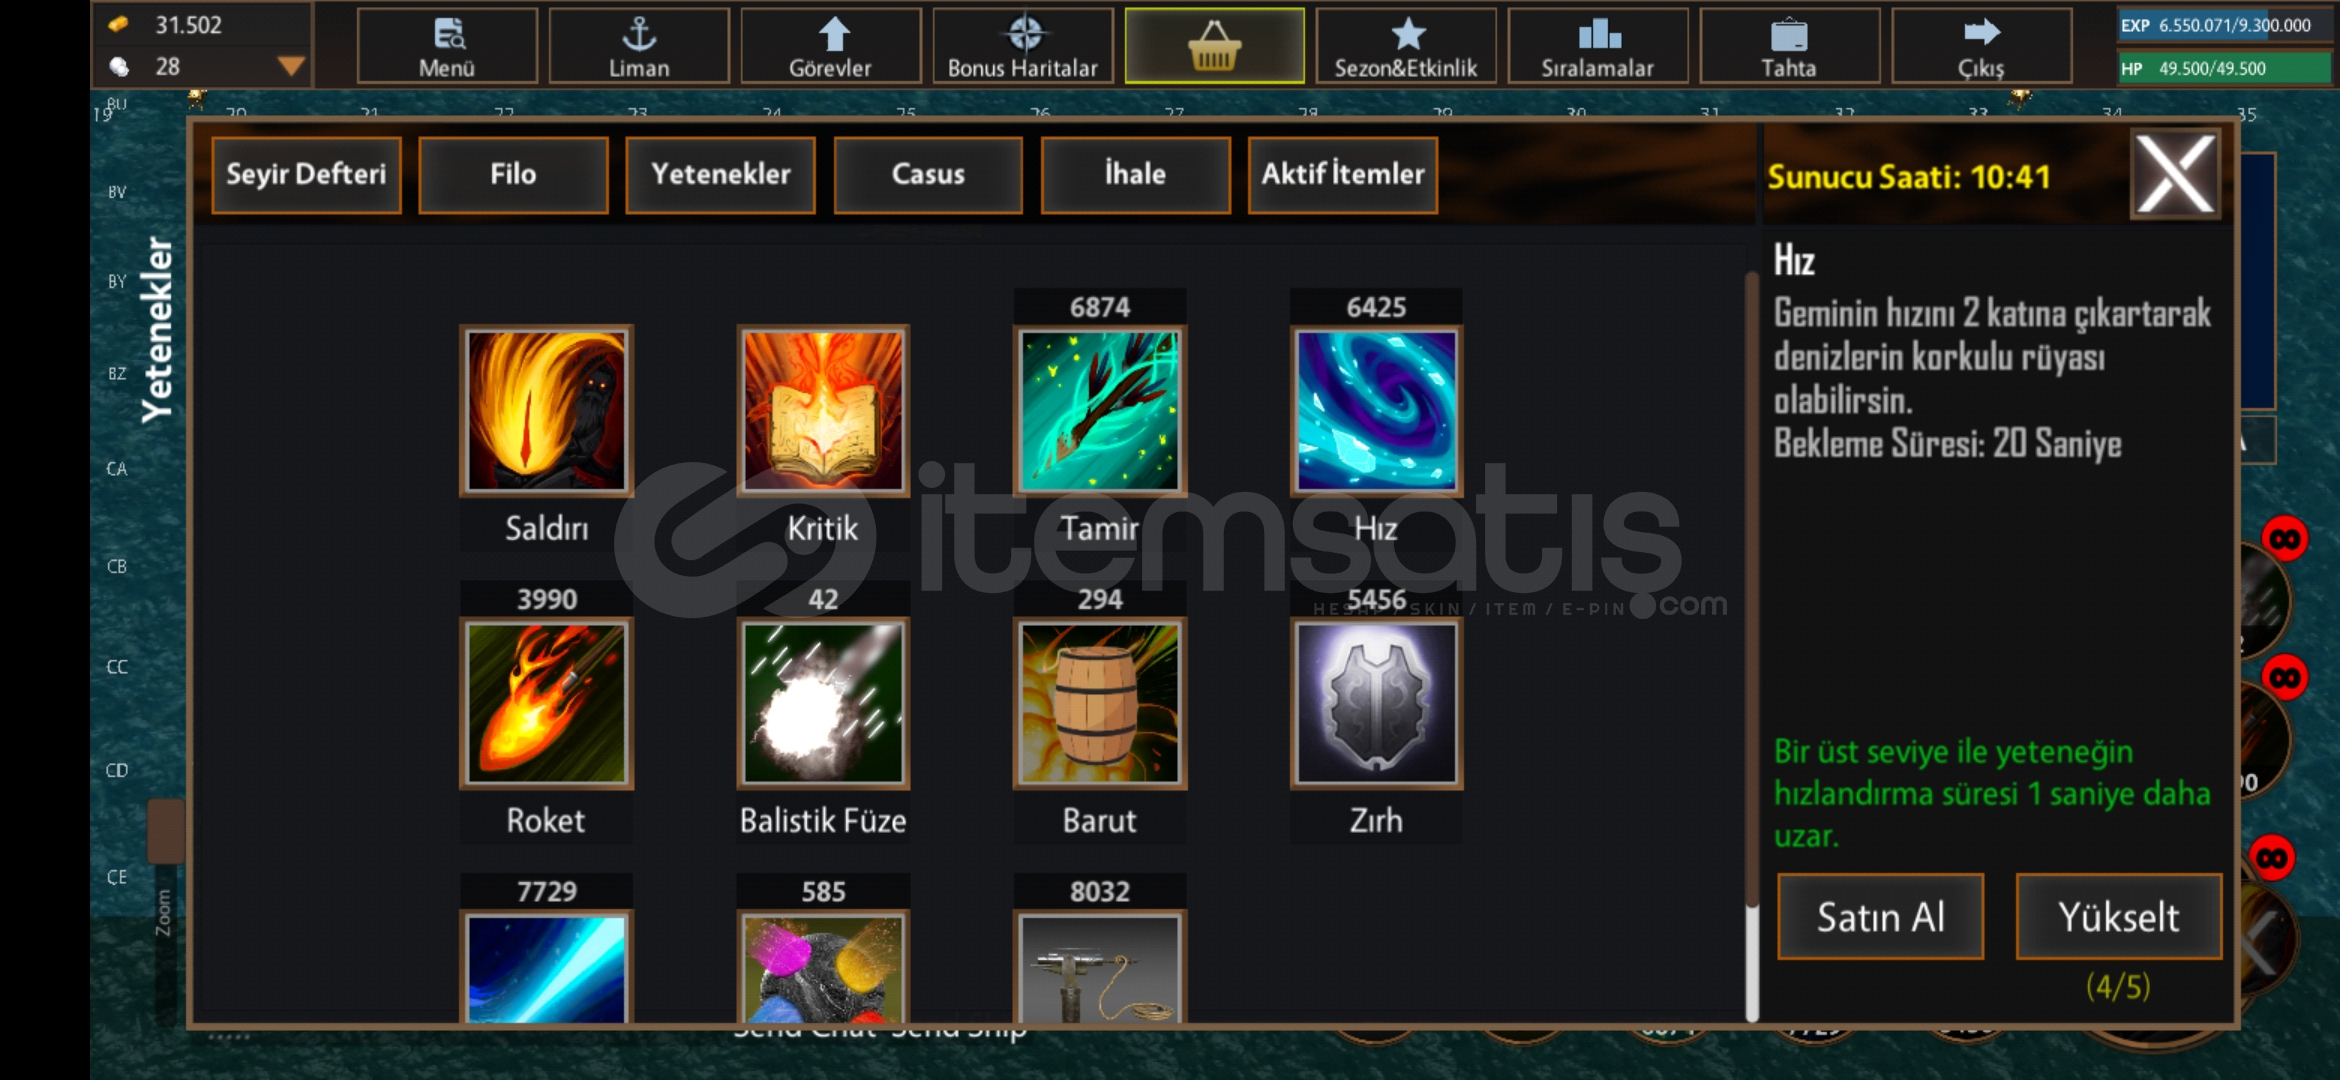Open the Aktif İtemler tab
The height and width of the screenshot is (1080, 2340).
click(1343, 174)
